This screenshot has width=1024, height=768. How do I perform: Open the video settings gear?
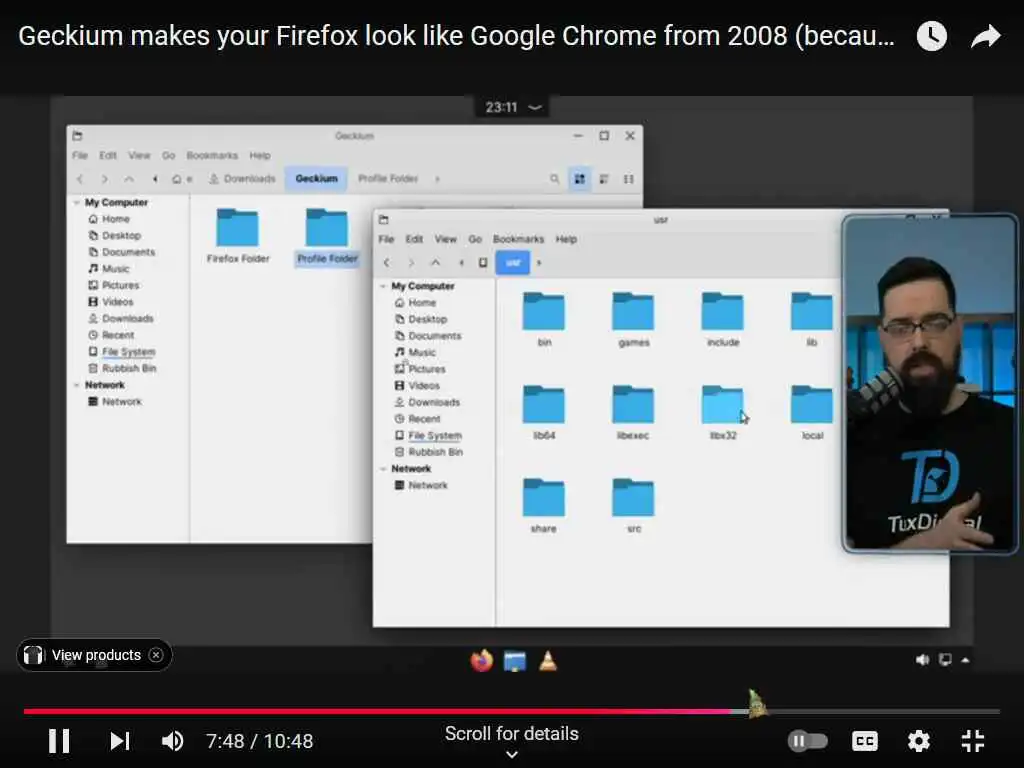pyautogui.click(x=918, y=741)
